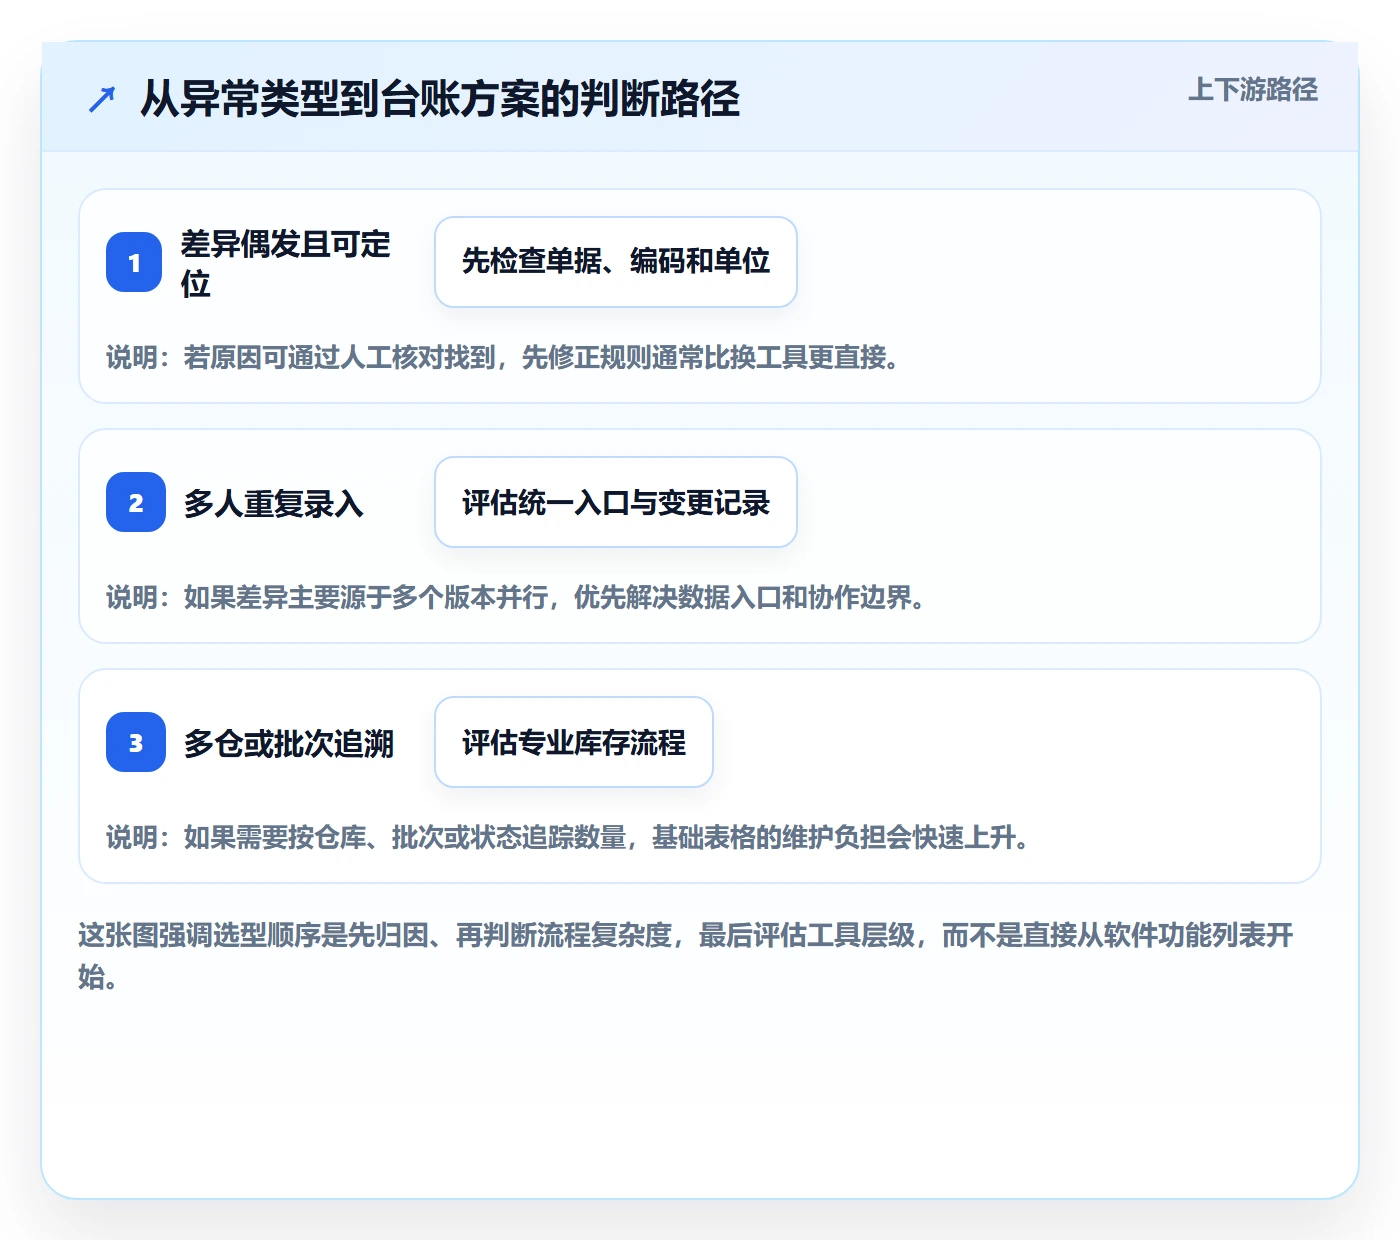
Task: Click the note starting 说明：如果需要按仓库
Action: (x=568, y=837)
